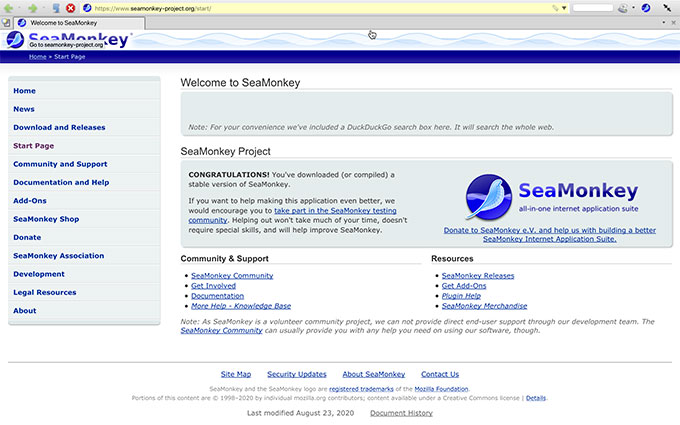Open the print options dropdown arrow
680x425 pixels.
pos(633,8)
